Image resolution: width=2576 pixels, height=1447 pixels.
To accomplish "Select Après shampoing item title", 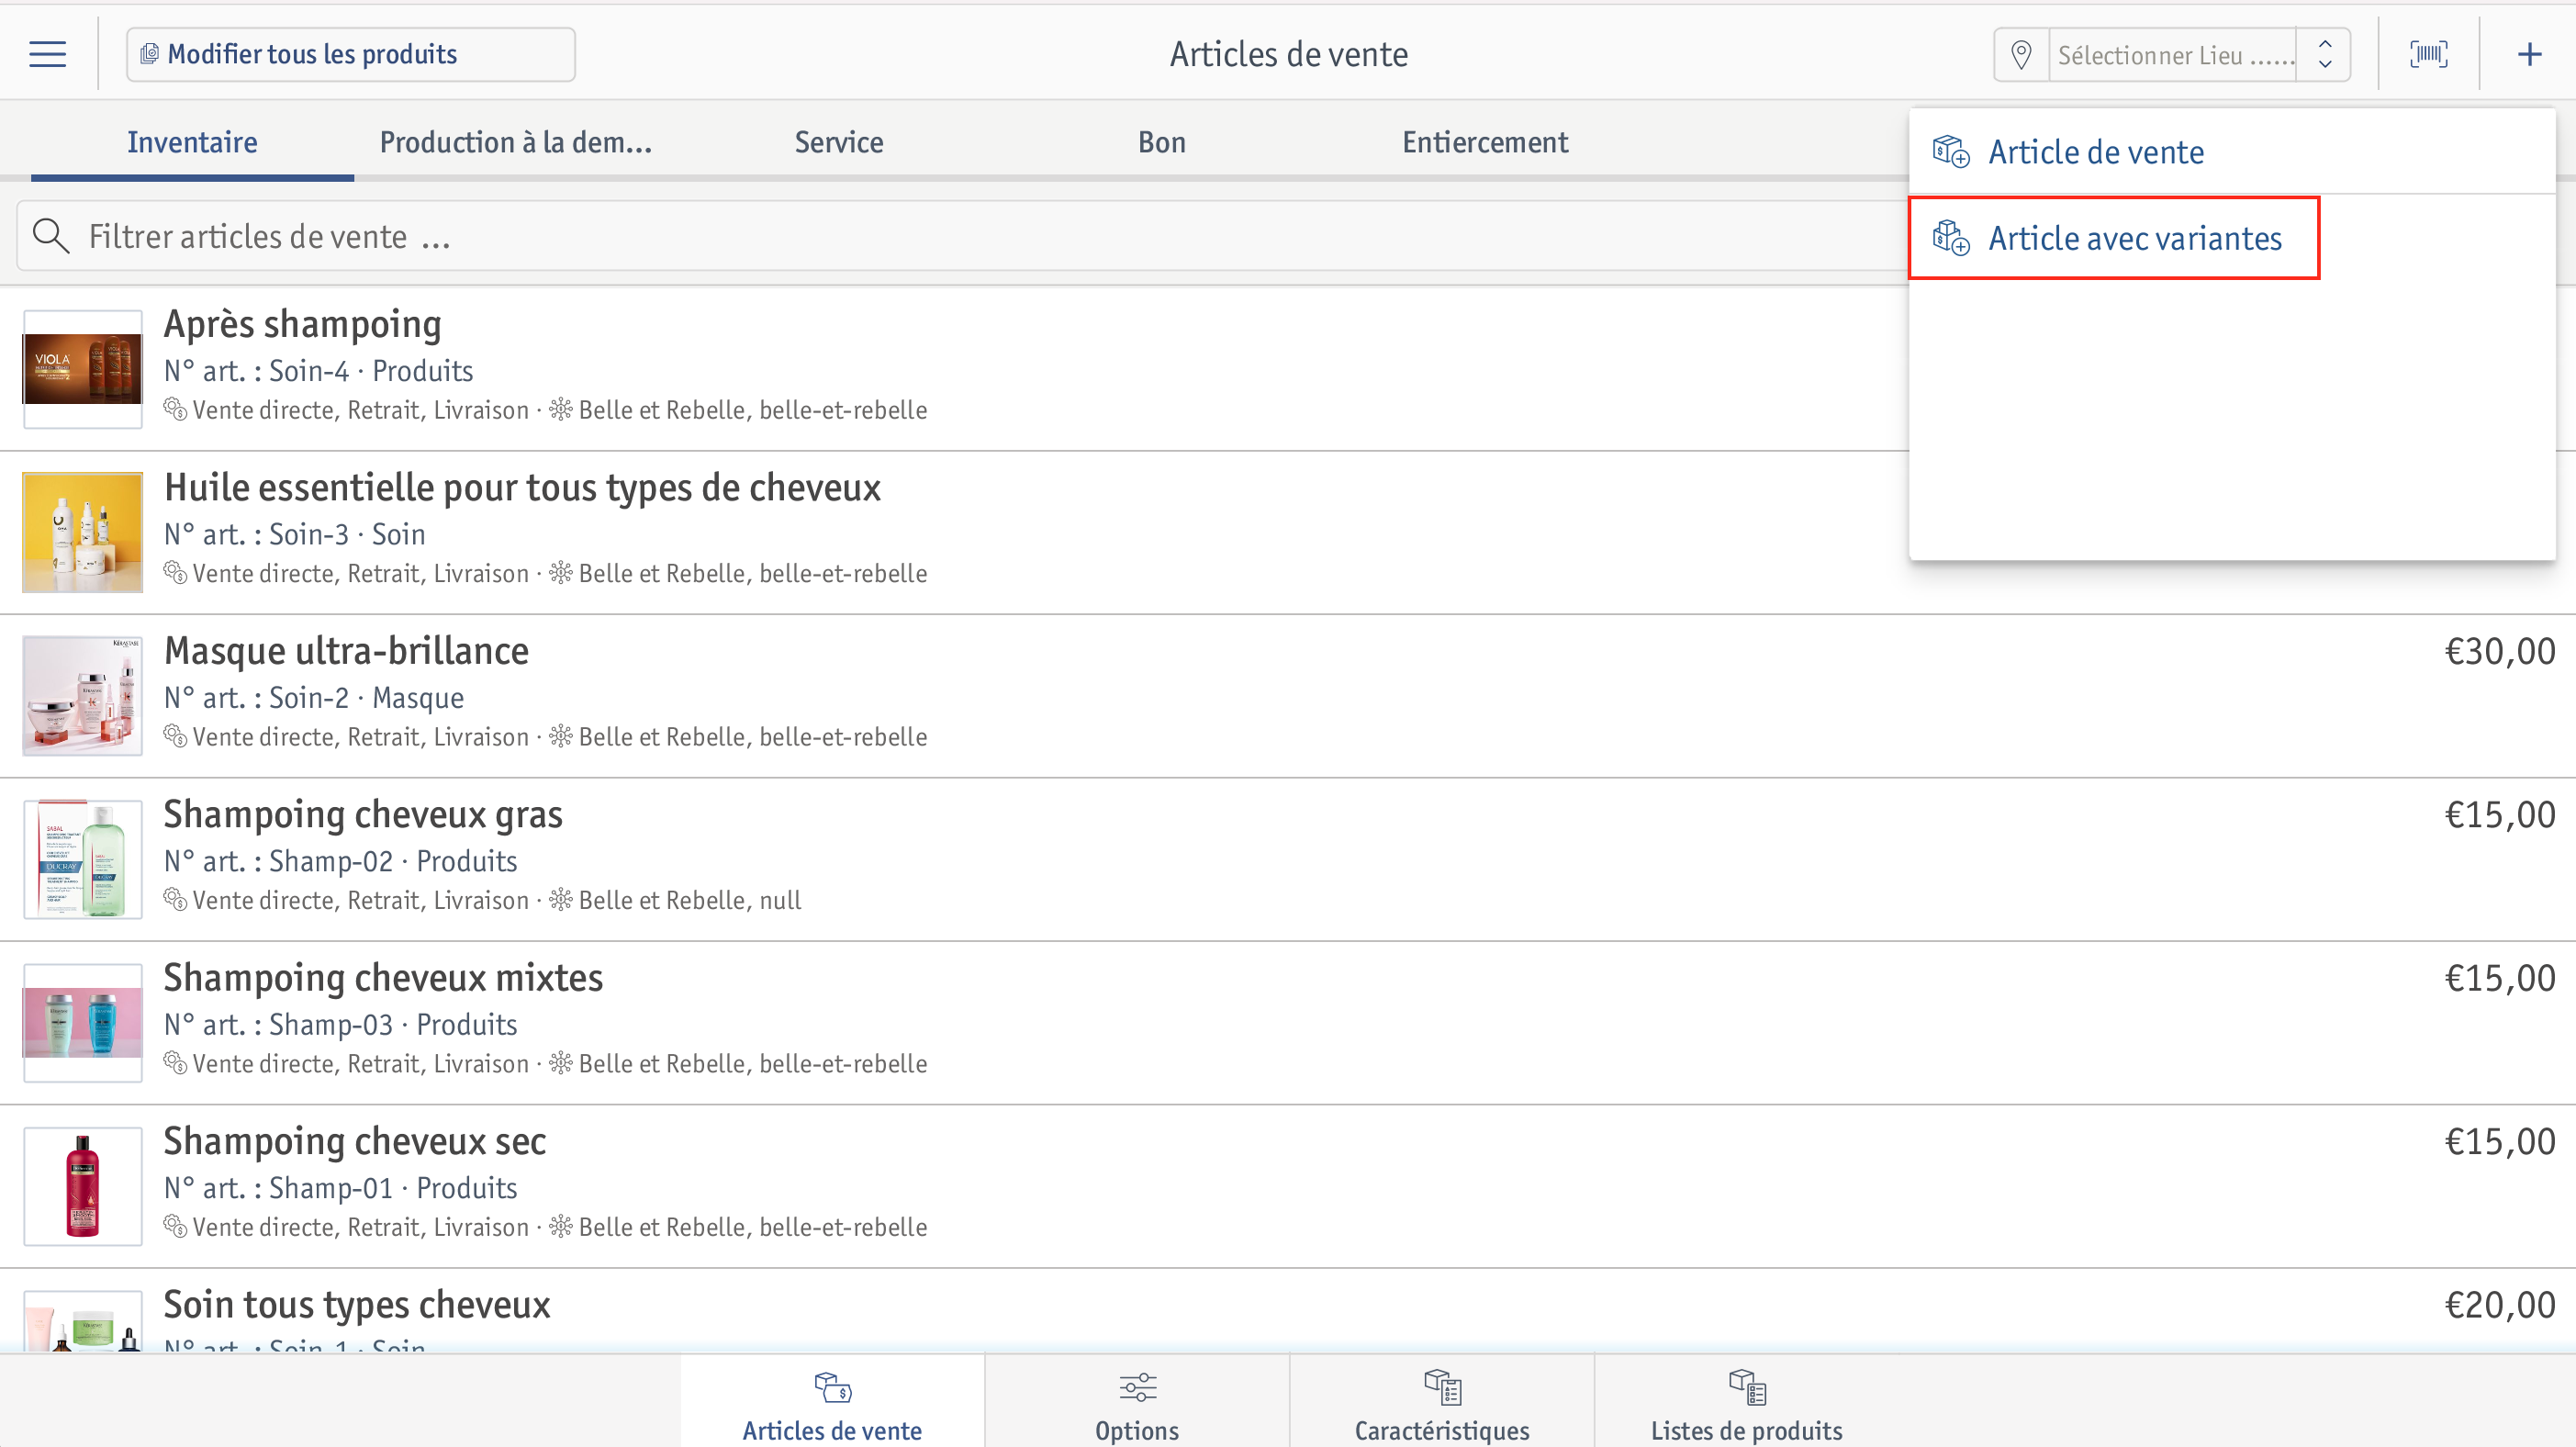I will [303, 324].
